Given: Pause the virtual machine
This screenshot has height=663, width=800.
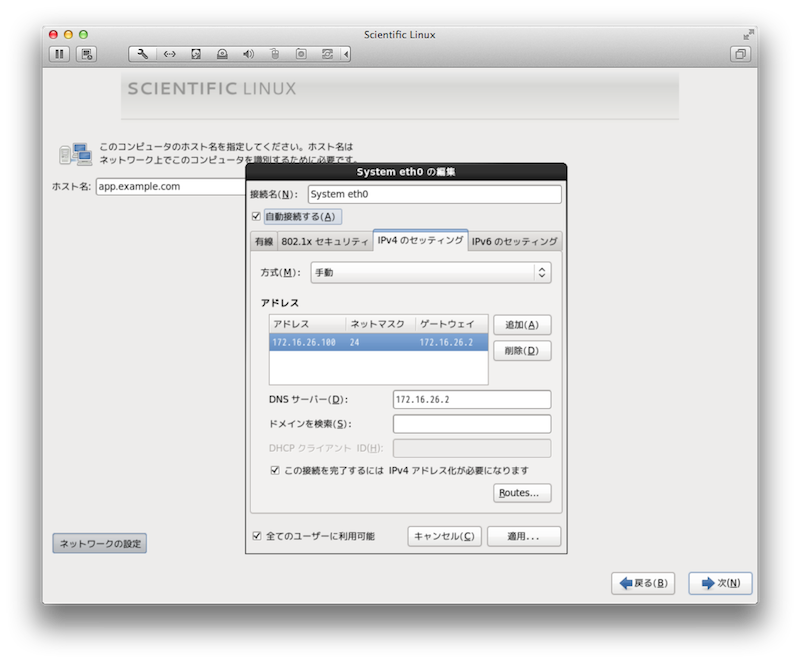Looking at the screenshot, I should tap(59, 54).
